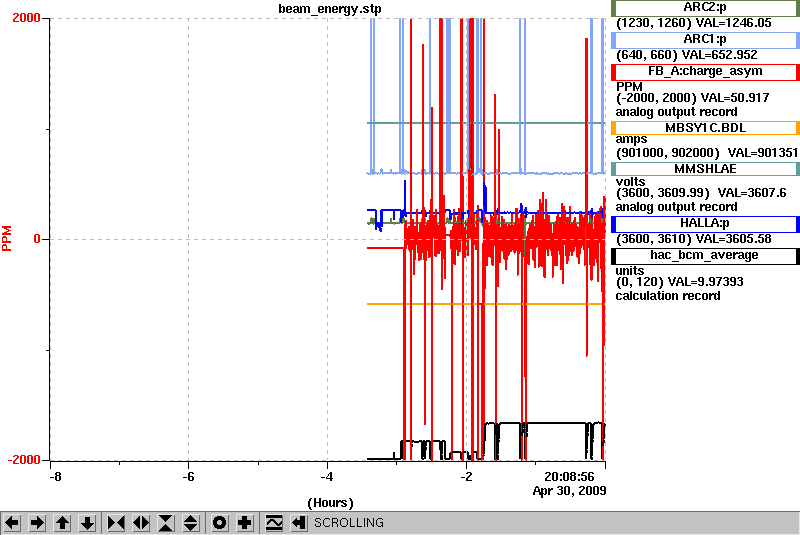Viewport: 800px width, 535px height.
Task: Click the y-axis 0 tick label
Action: (37, 239)
